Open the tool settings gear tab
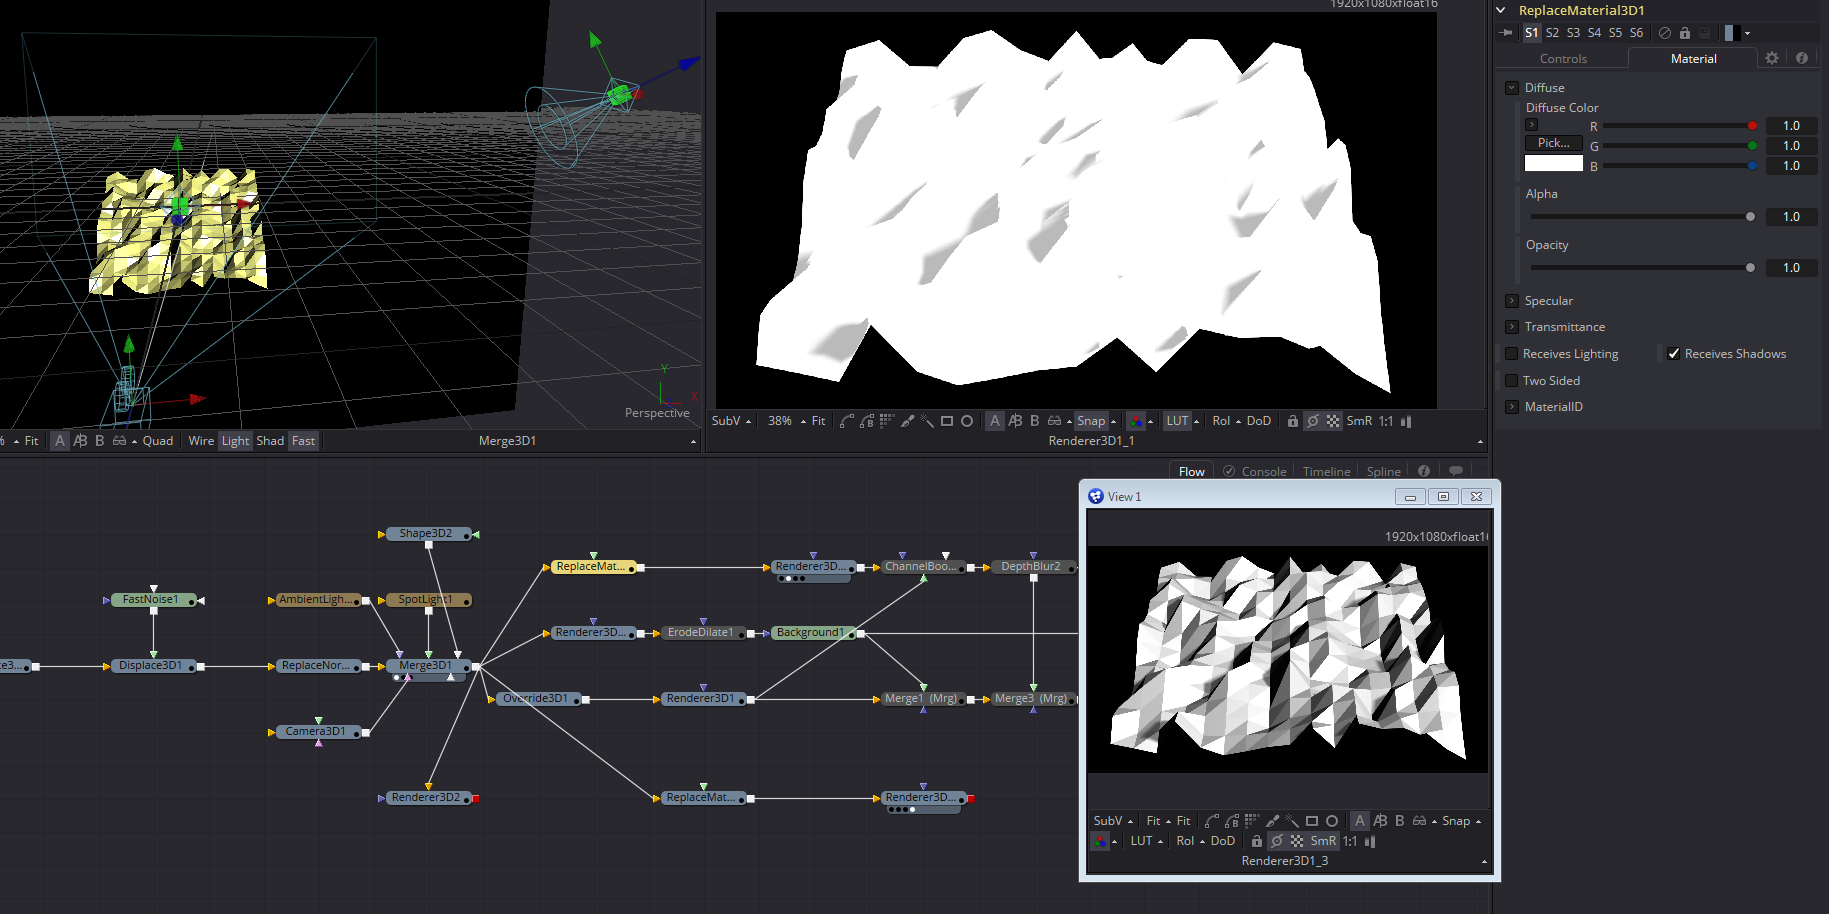 pos(1771,58)
